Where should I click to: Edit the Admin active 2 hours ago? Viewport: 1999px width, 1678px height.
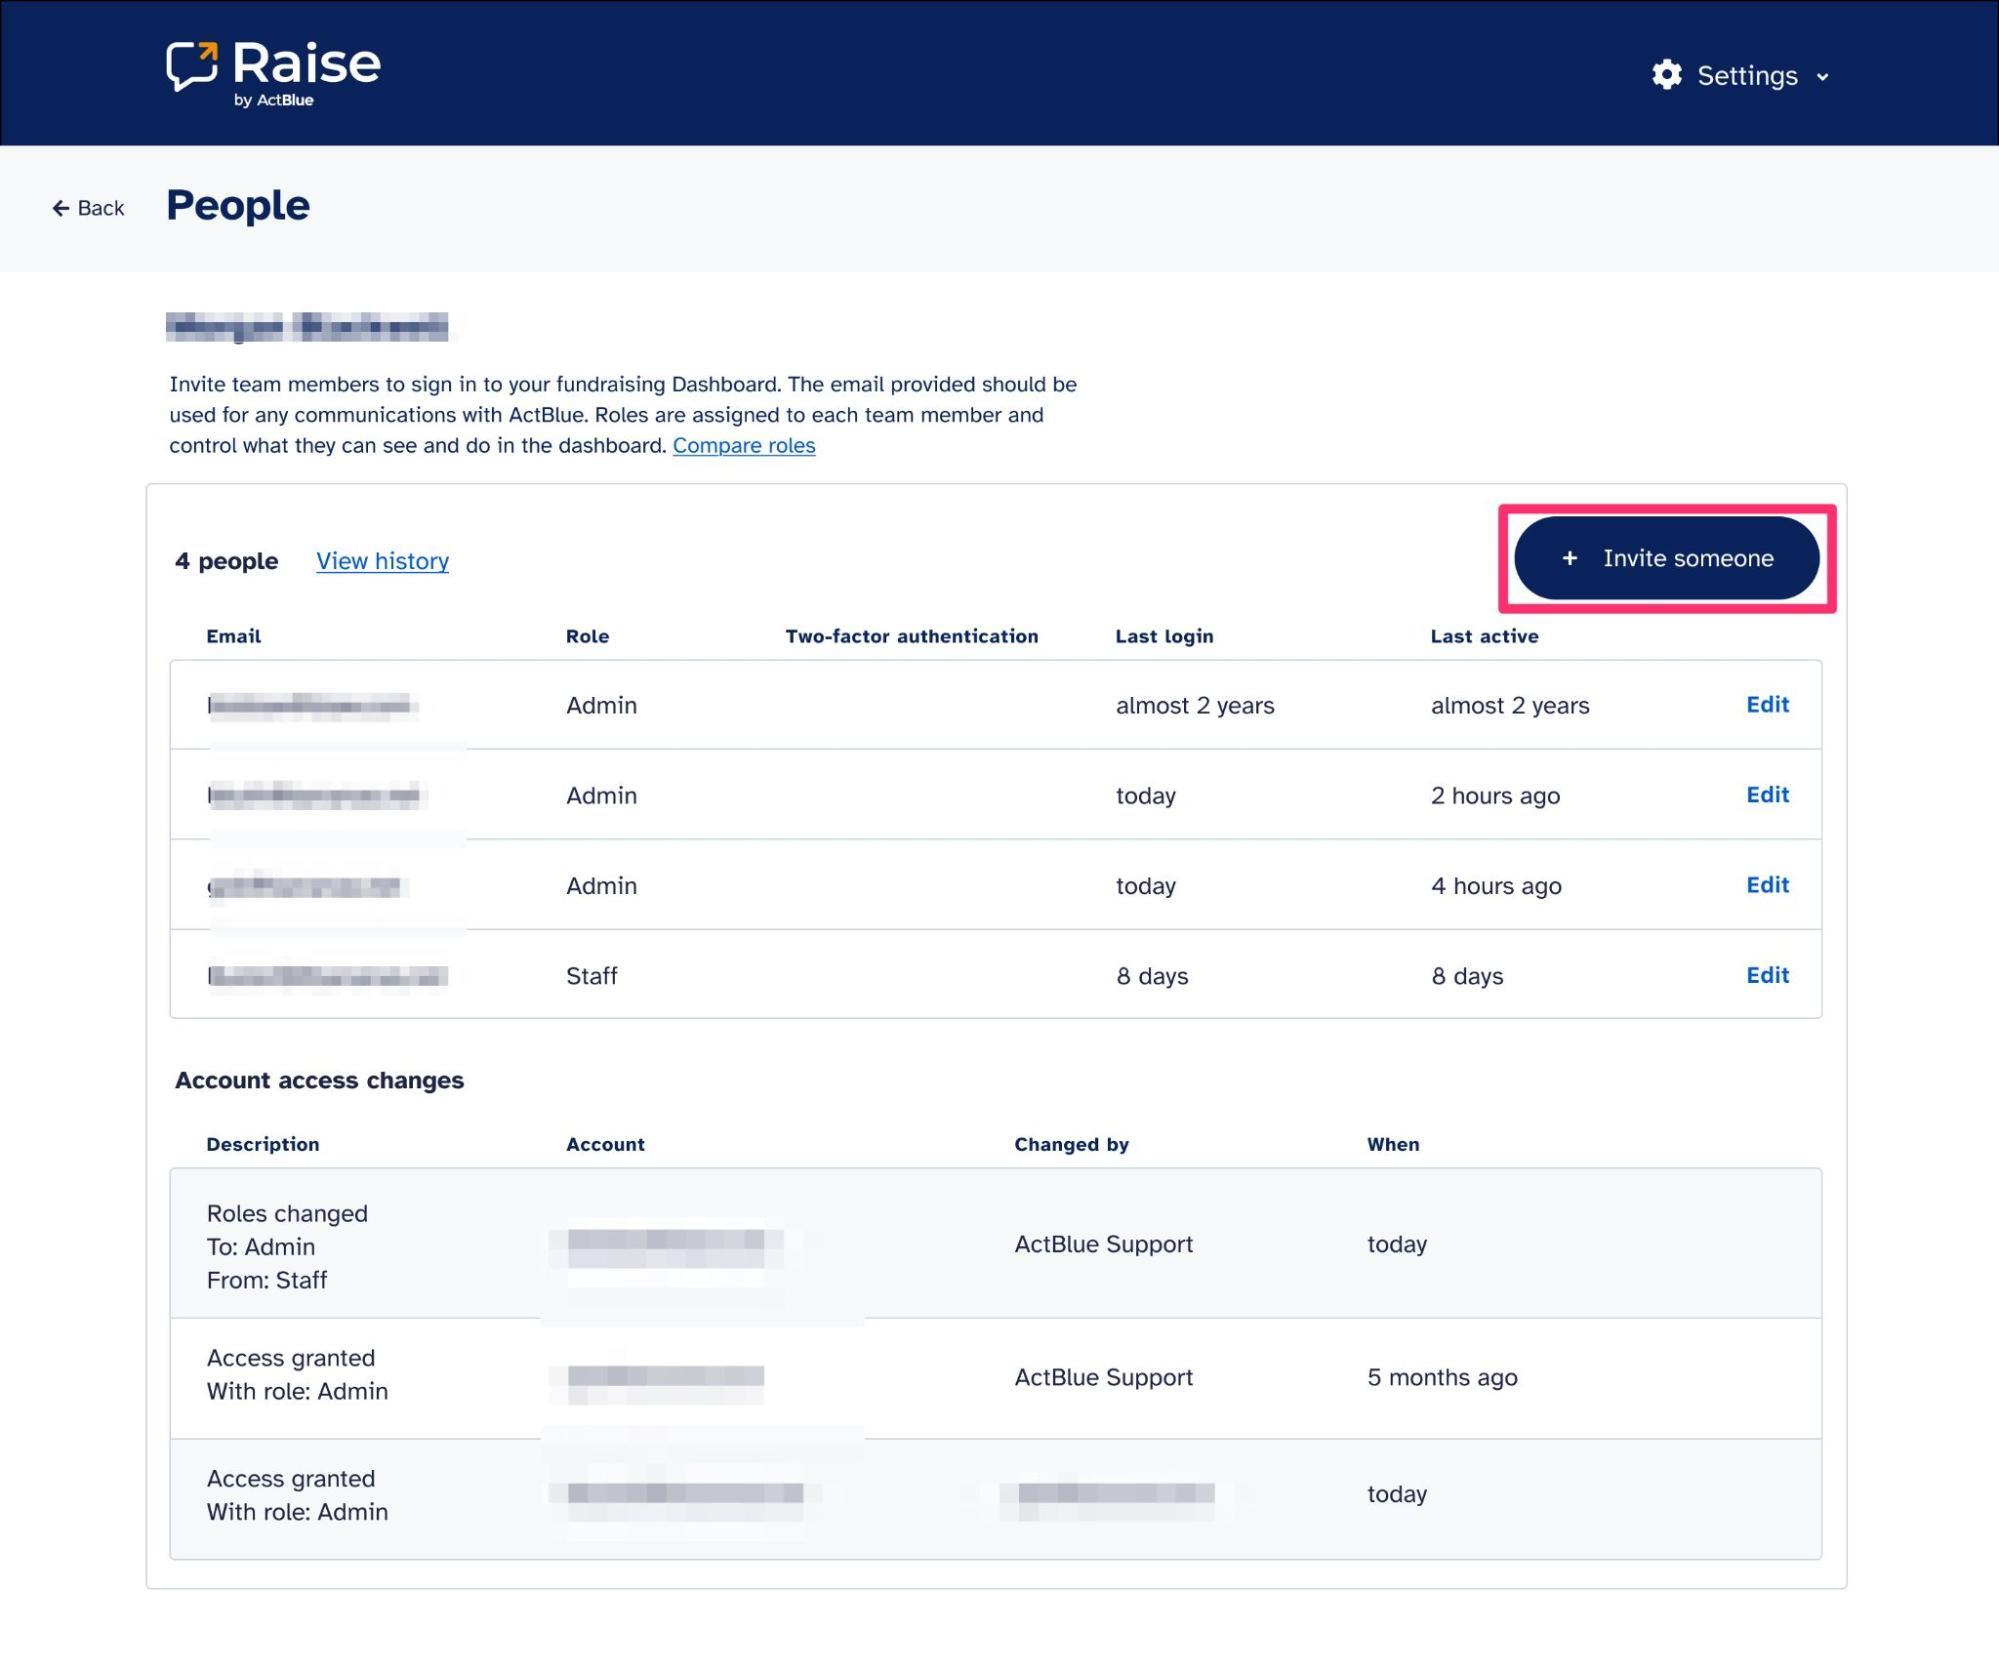(x=1766, y=794)
